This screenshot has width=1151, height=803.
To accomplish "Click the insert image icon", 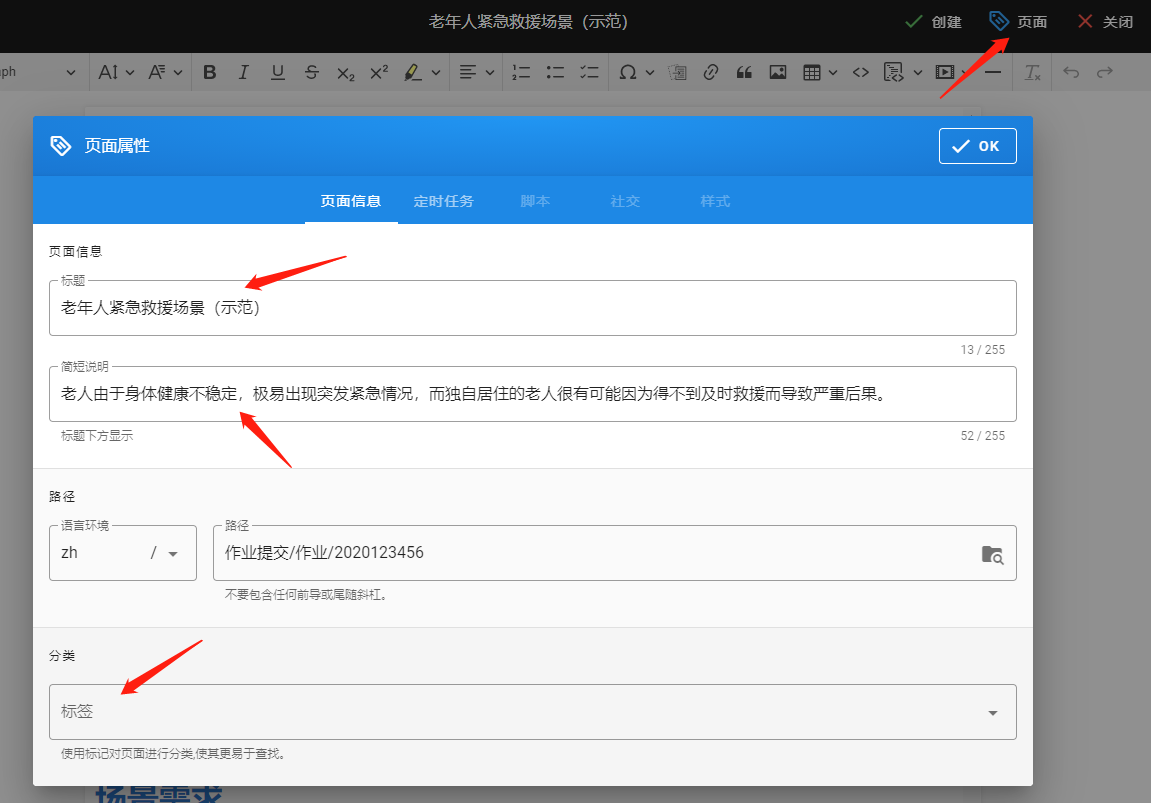I will (x=777, y=72).
